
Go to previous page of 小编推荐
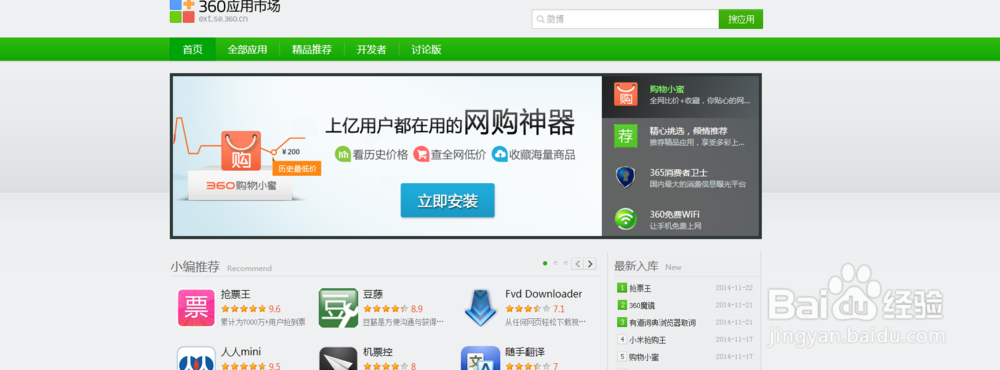pyautogui.click(x=577, y=263)
